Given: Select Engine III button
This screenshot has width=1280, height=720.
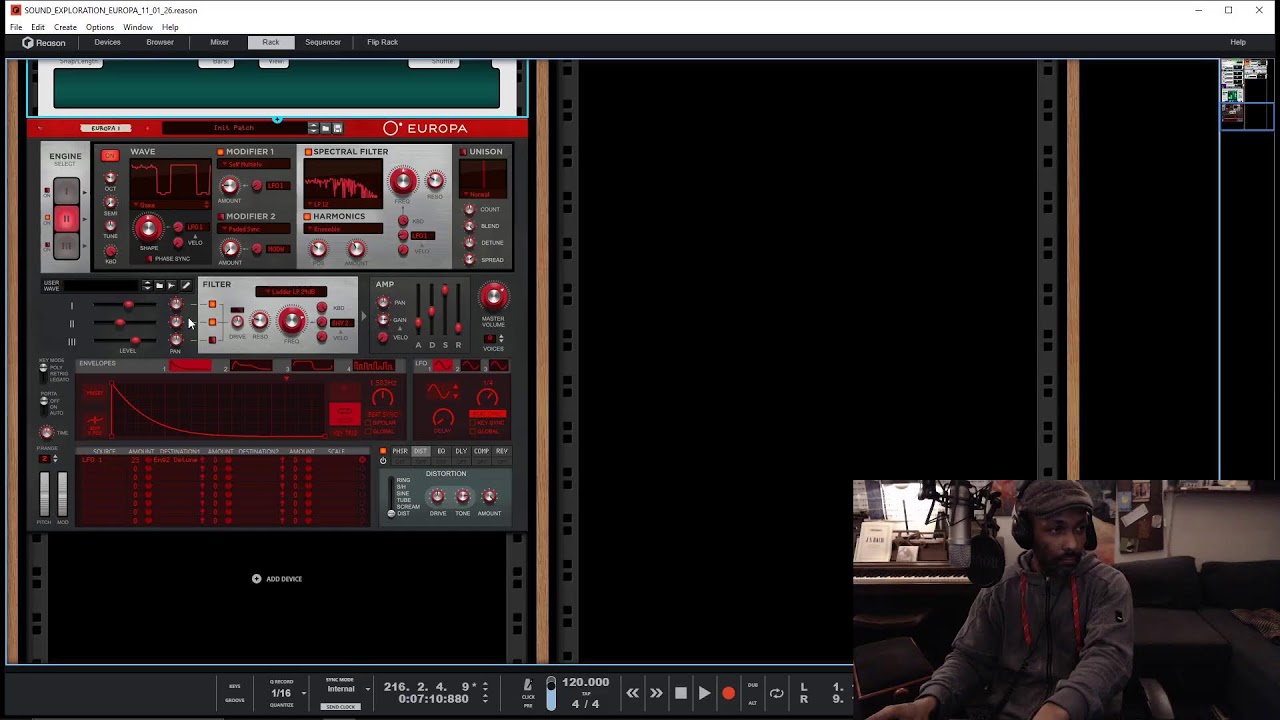Looking at the screenshot, I should 66,245.
